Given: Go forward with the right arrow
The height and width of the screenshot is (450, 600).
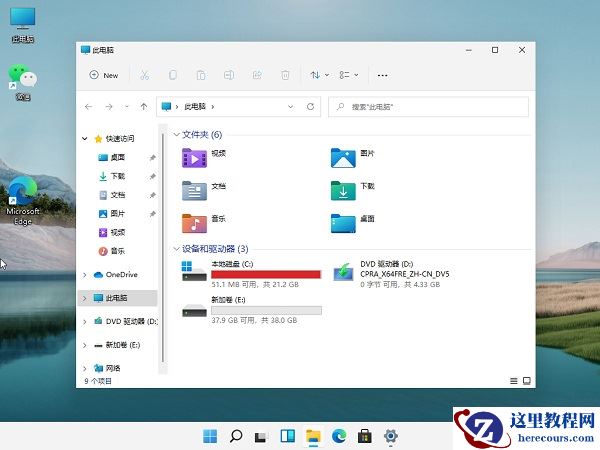Looking at the screenshot, I should click(109, 106).
